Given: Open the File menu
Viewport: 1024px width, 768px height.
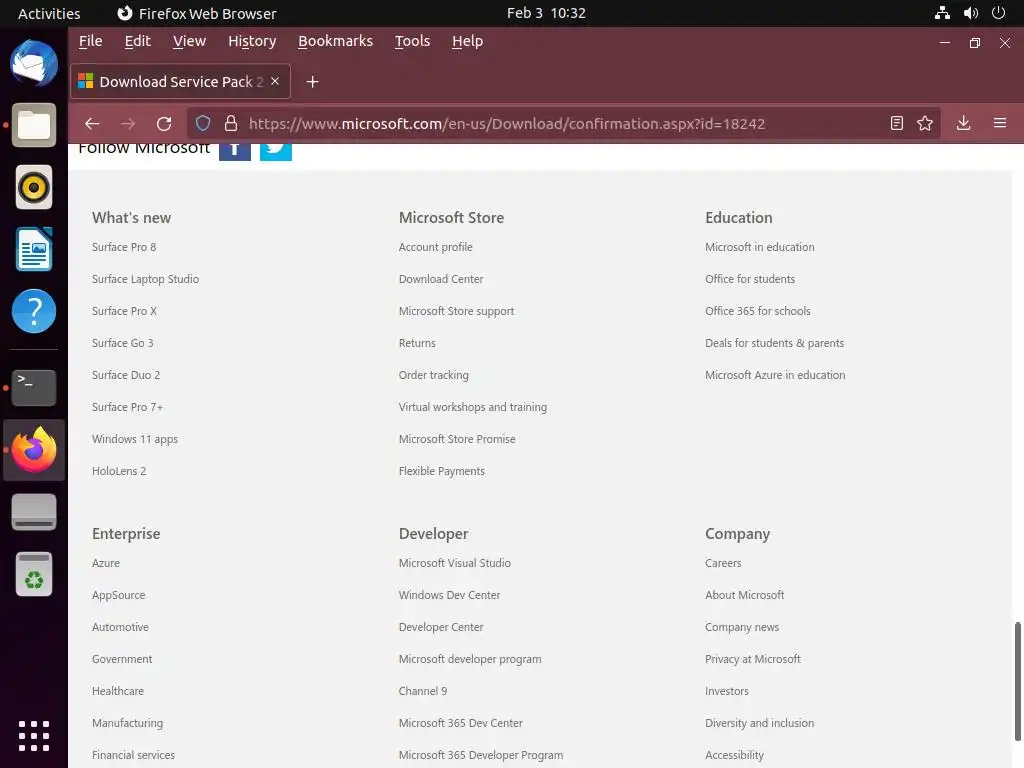Looking at the screenshot, I should click(x=90, y=41).
